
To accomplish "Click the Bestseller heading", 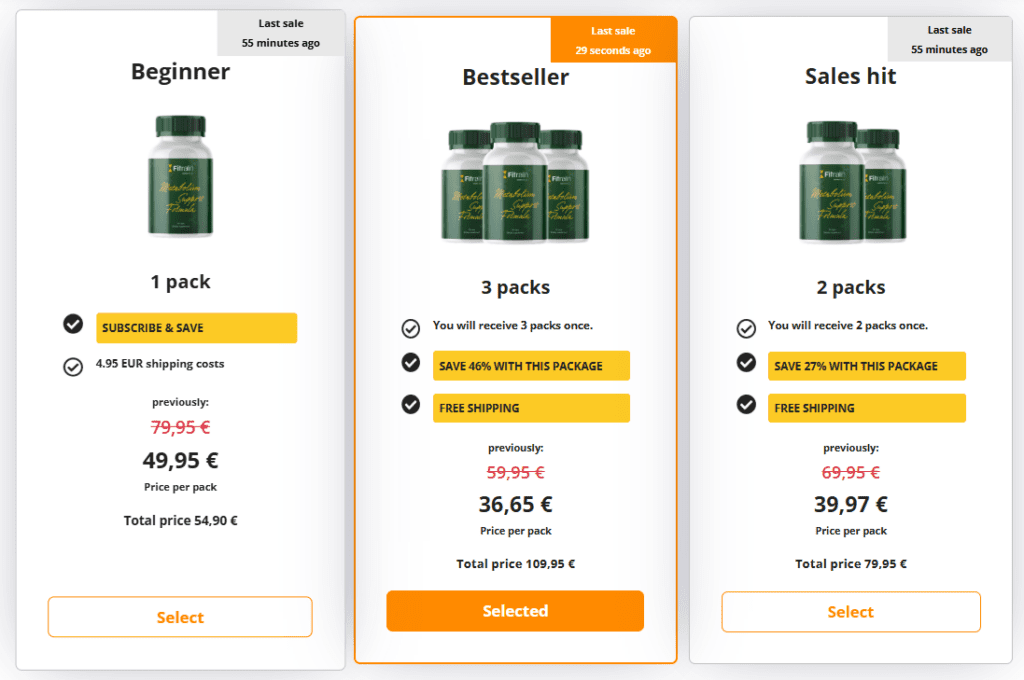I will tap(515, 77).
